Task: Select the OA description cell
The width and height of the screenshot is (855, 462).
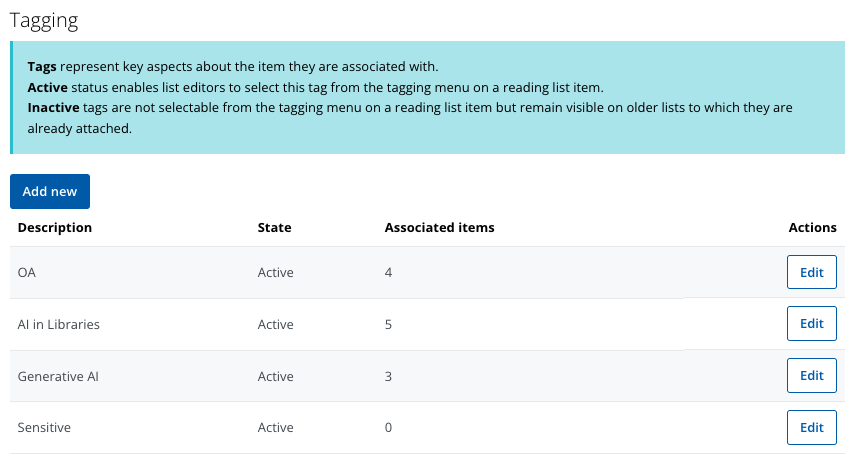Action: [27, 272]
